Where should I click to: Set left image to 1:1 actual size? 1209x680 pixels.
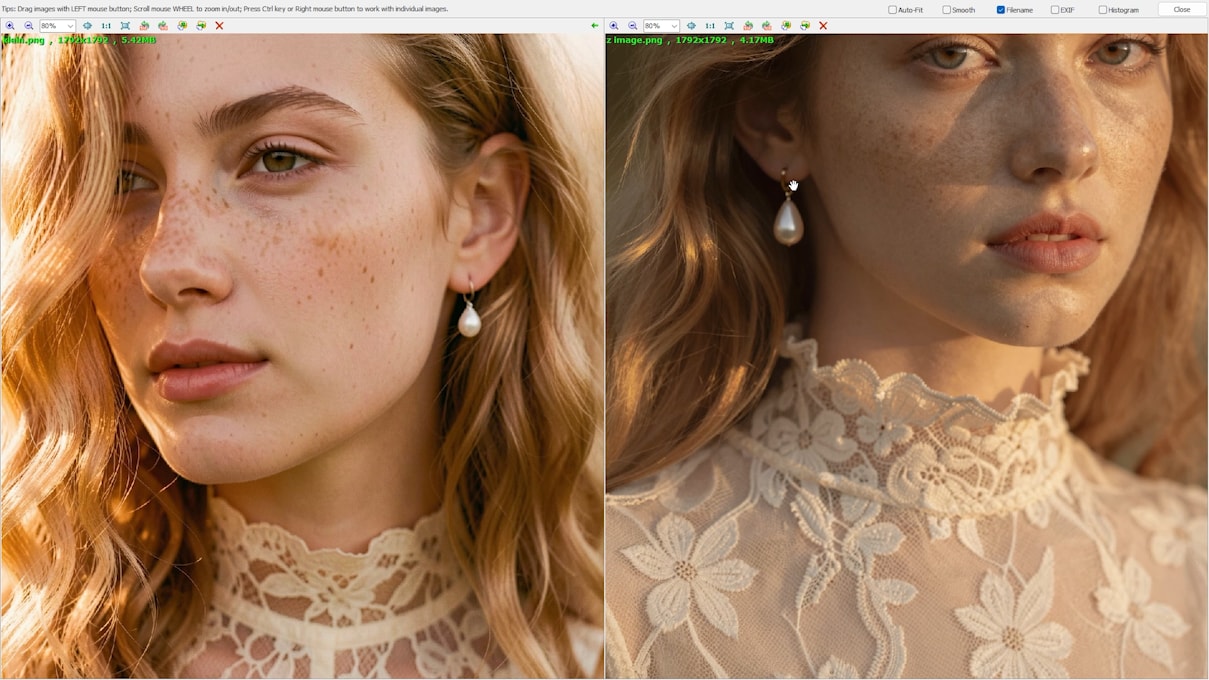[x=106, y=26]
